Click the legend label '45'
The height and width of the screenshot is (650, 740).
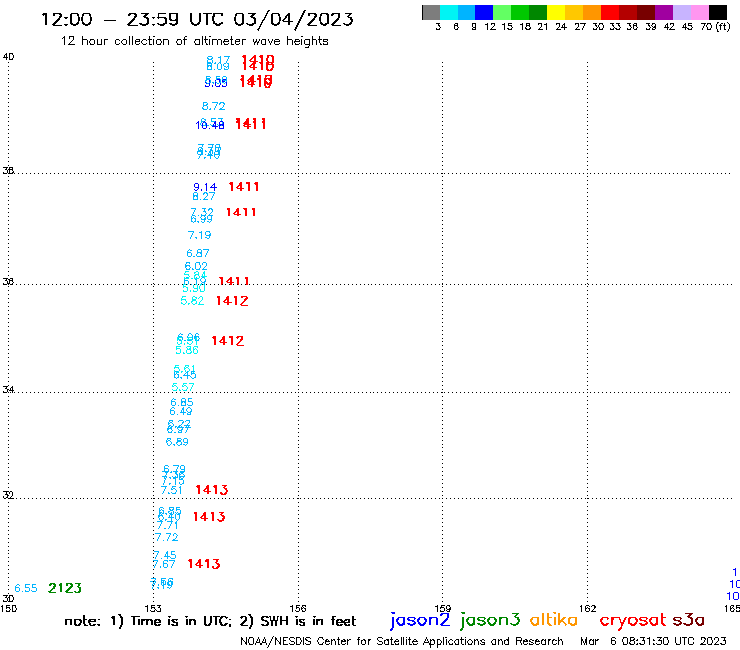(687, 26)
